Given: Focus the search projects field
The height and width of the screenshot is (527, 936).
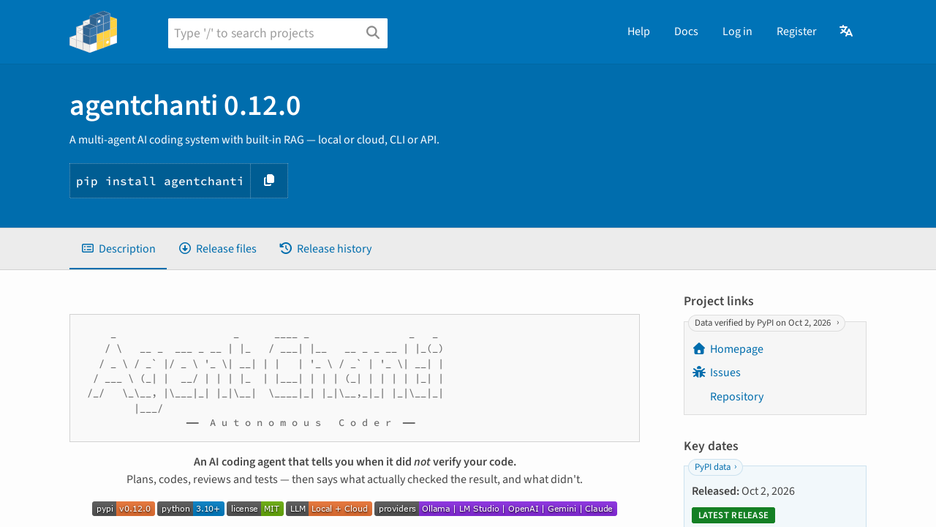Looking at the screenshot, I should coord(278,33).
